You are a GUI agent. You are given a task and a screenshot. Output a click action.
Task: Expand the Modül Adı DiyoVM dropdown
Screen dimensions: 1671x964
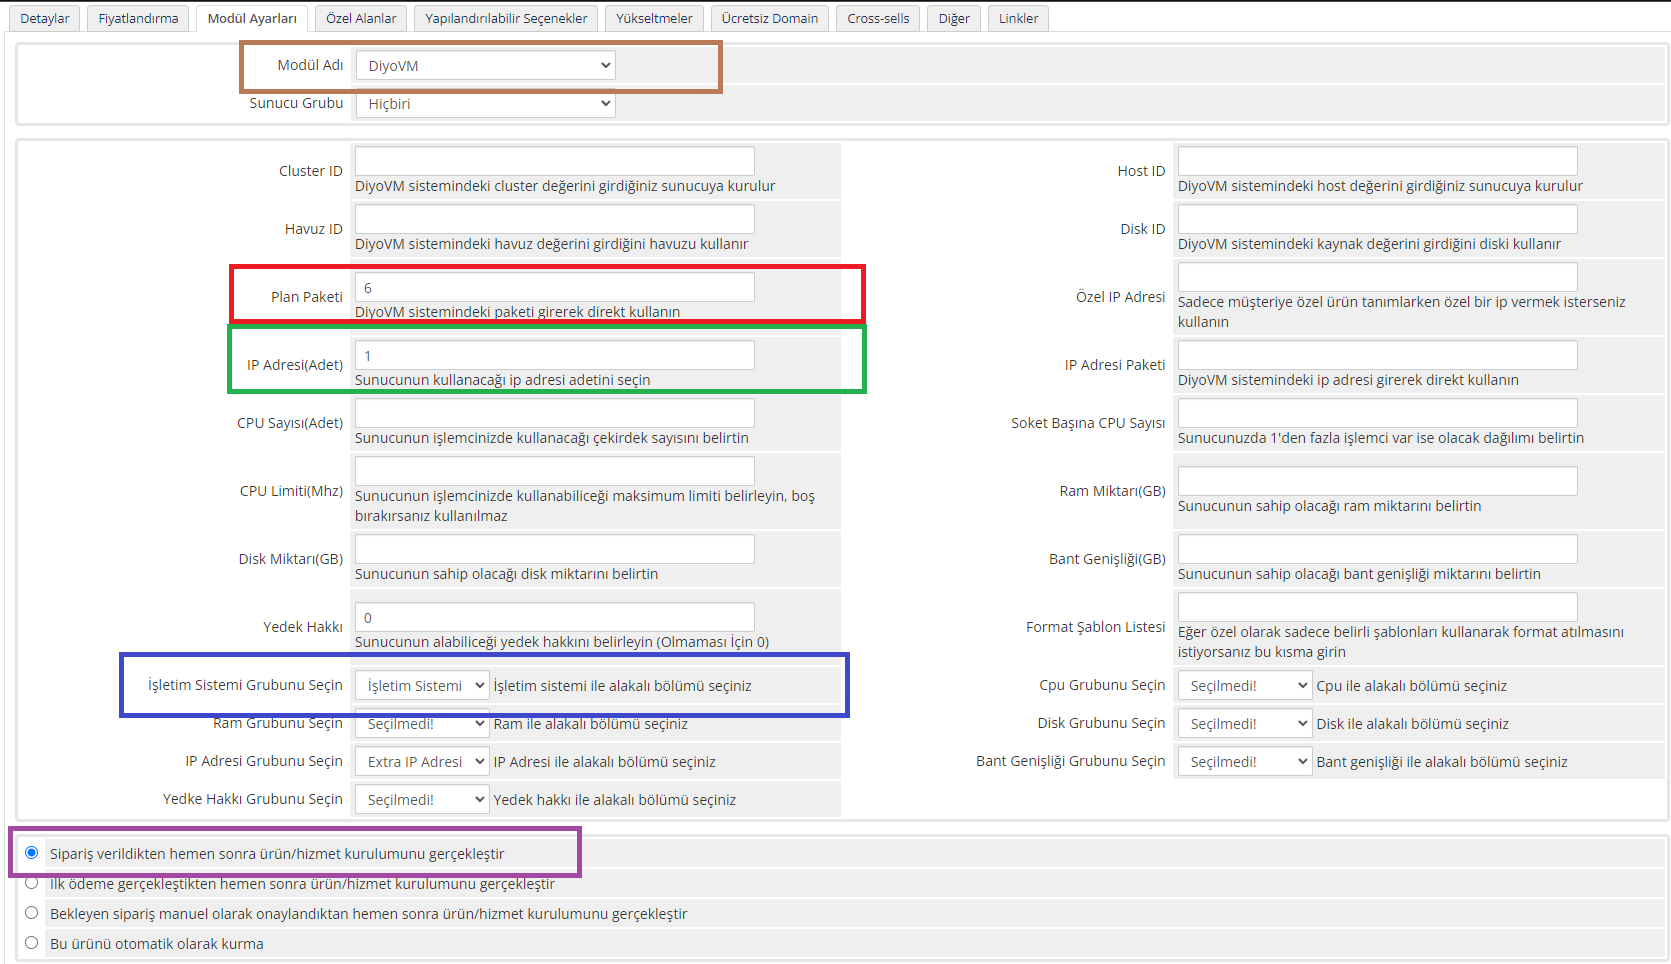click(x=485, y=65)
